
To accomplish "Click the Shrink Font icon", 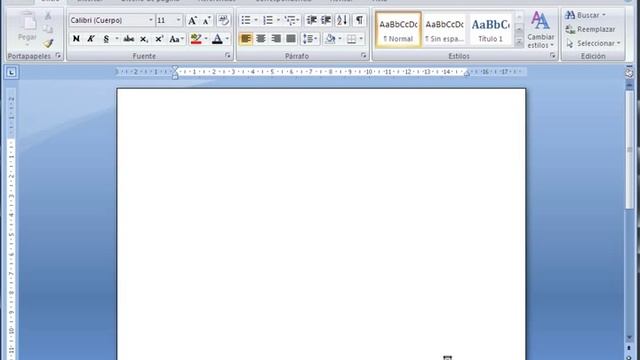I will tap(207, 20).
